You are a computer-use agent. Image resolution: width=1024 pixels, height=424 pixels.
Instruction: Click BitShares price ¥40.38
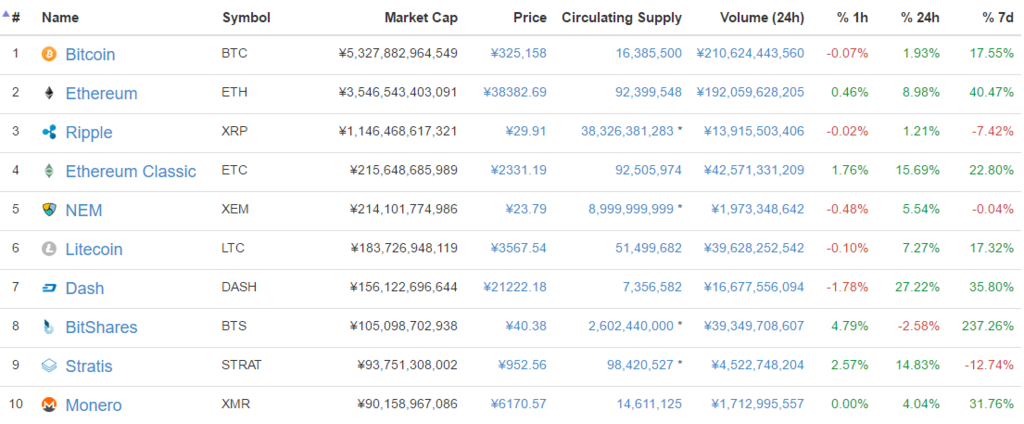pos(526,326)
